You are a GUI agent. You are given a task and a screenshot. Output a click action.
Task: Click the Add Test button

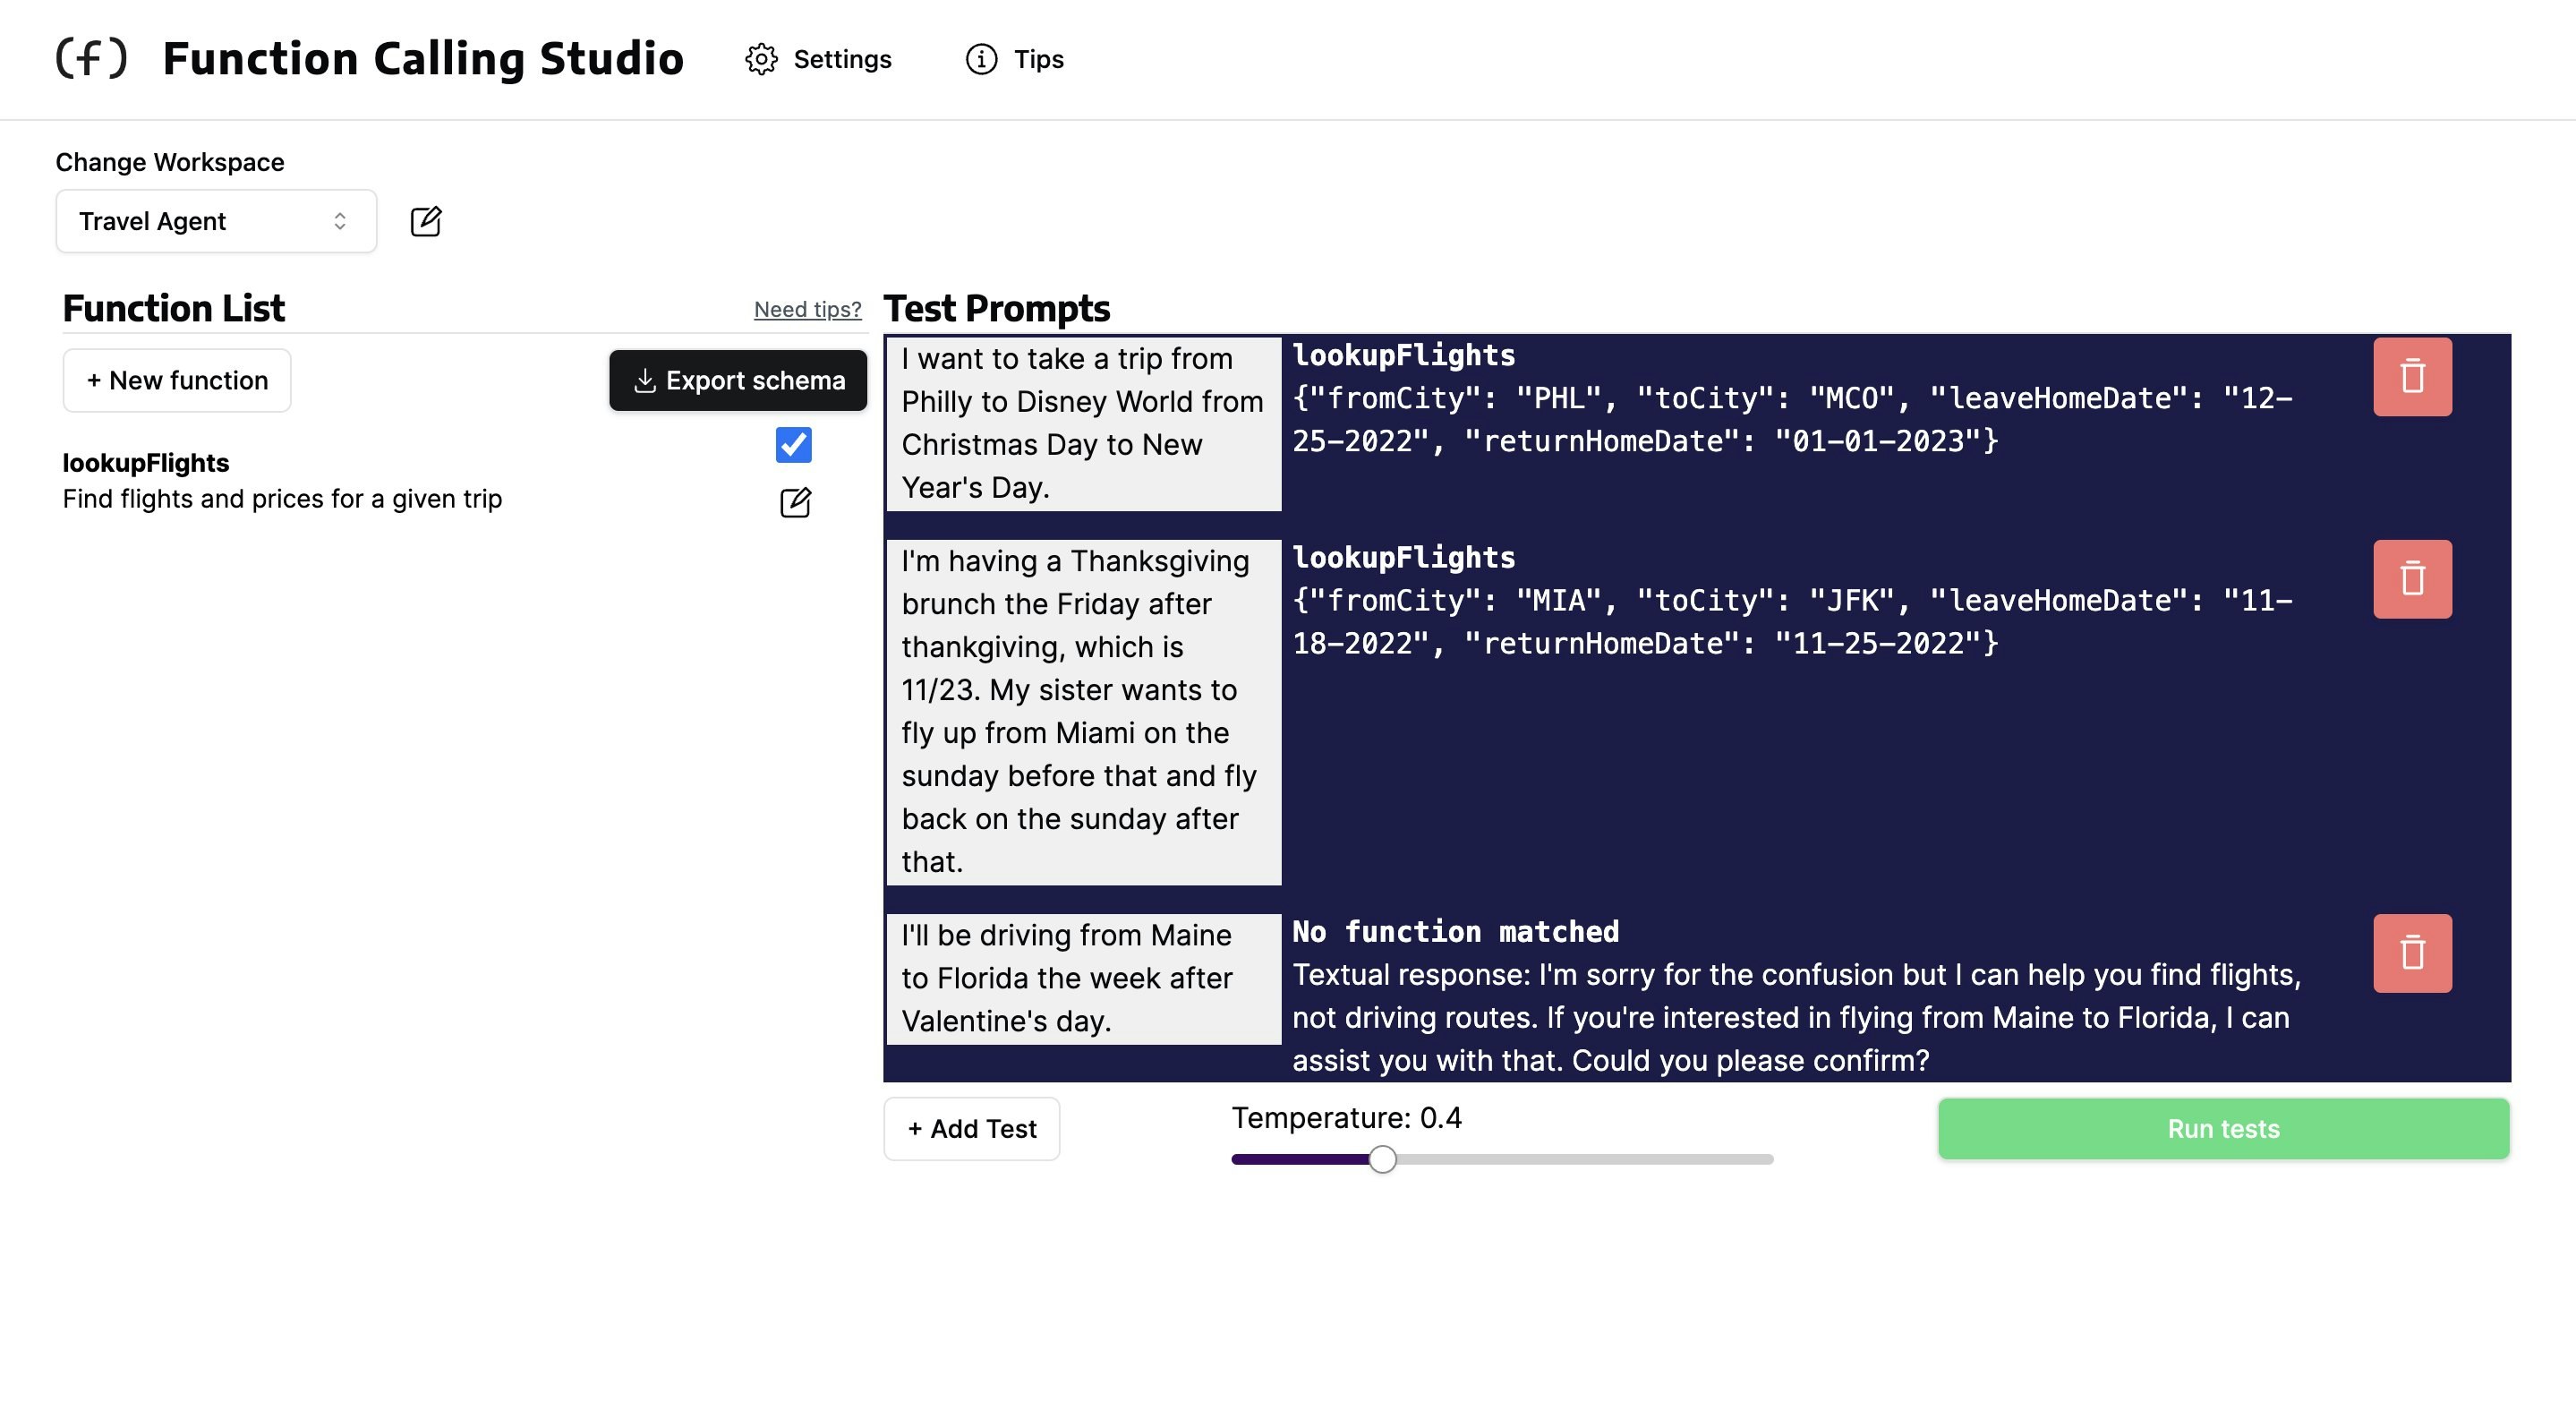point(971,1128)
